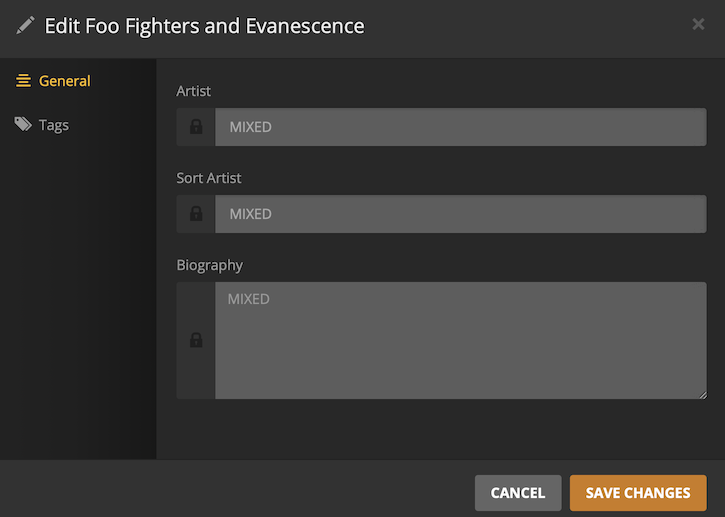Open the Tags tab
Screen dimensions: 725x517
[x=53, y=125]
